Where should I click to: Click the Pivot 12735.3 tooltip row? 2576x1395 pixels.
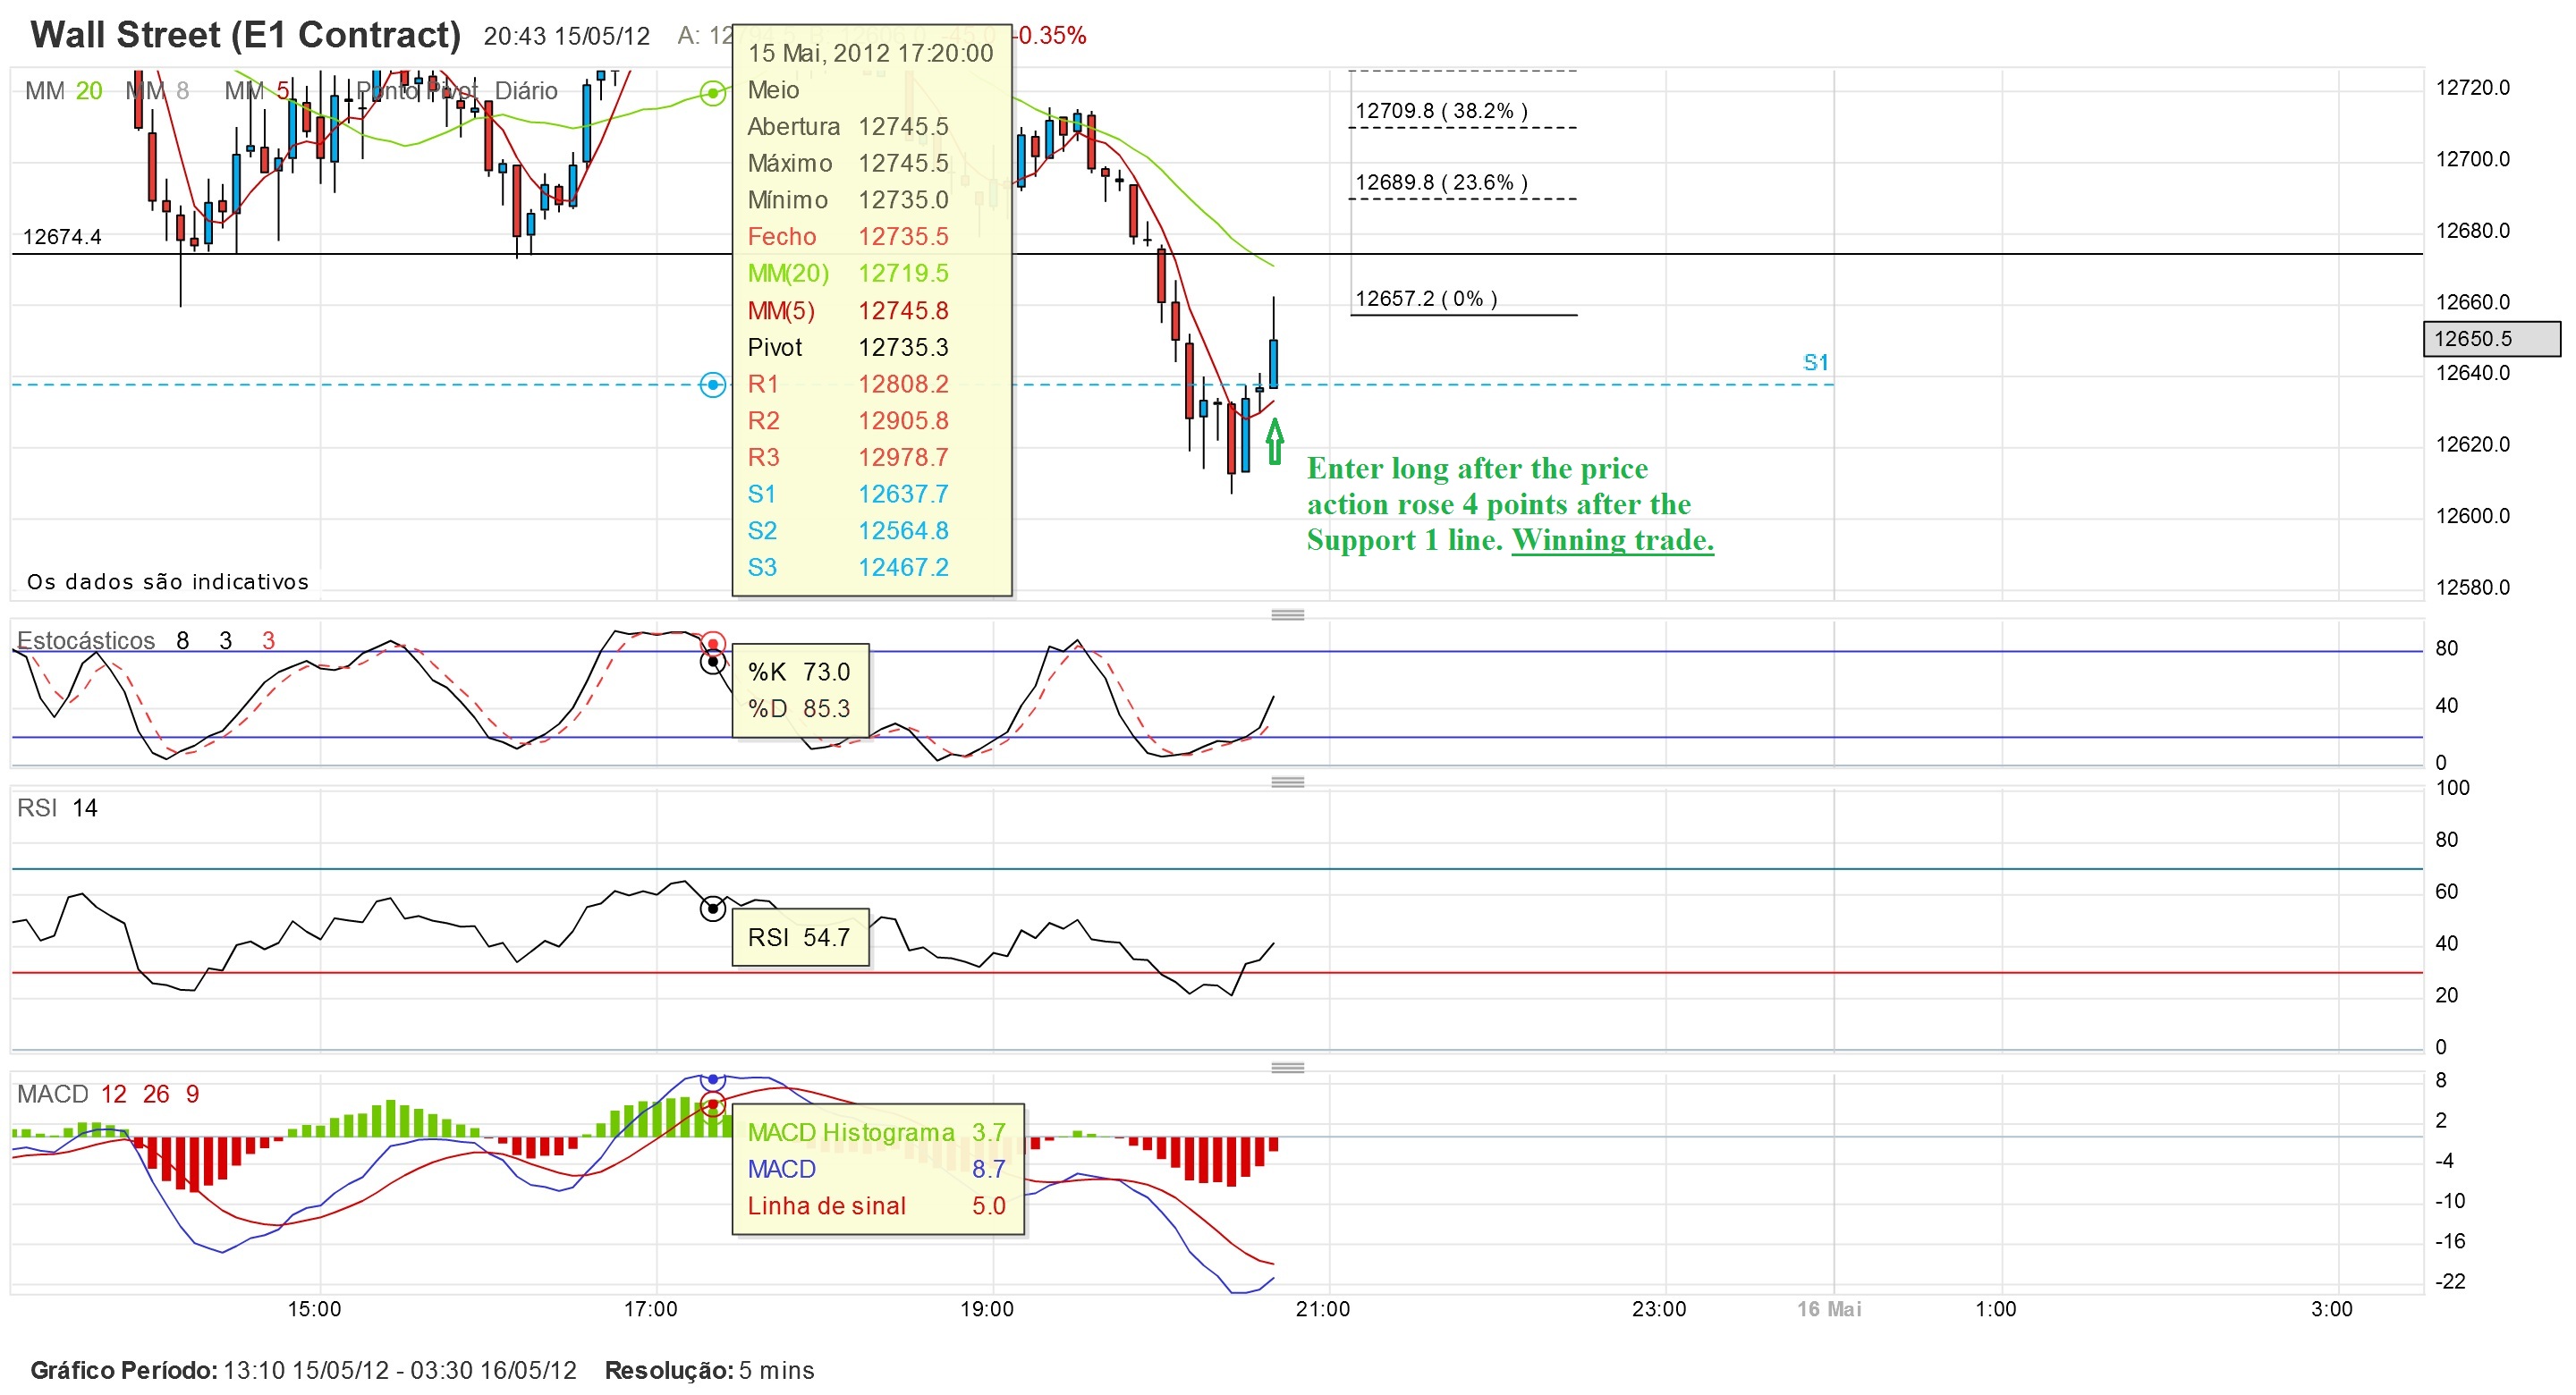tap(848, 347)
